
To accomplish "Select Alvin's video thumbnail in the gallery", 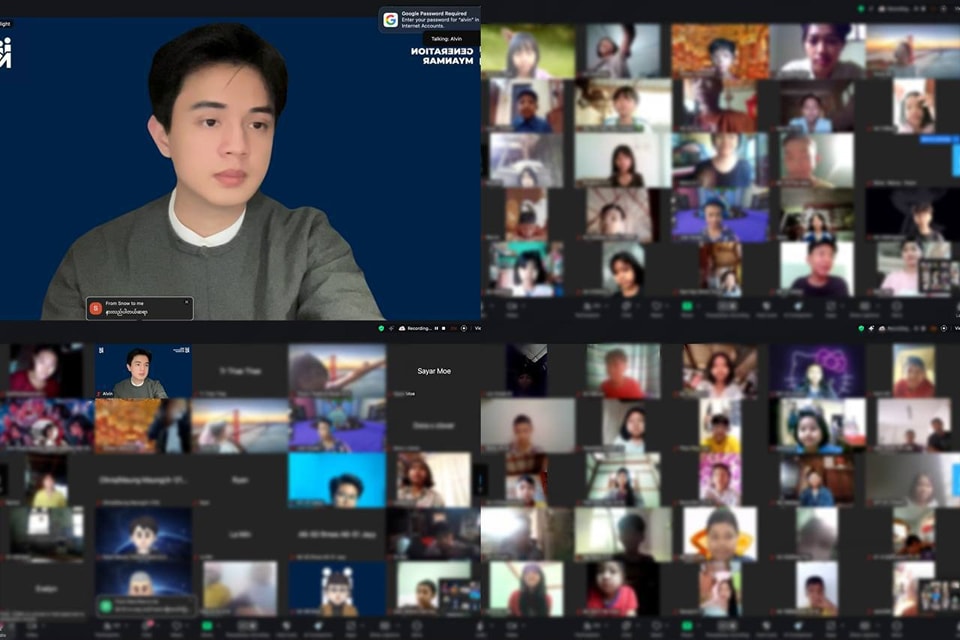I will 145,370.
